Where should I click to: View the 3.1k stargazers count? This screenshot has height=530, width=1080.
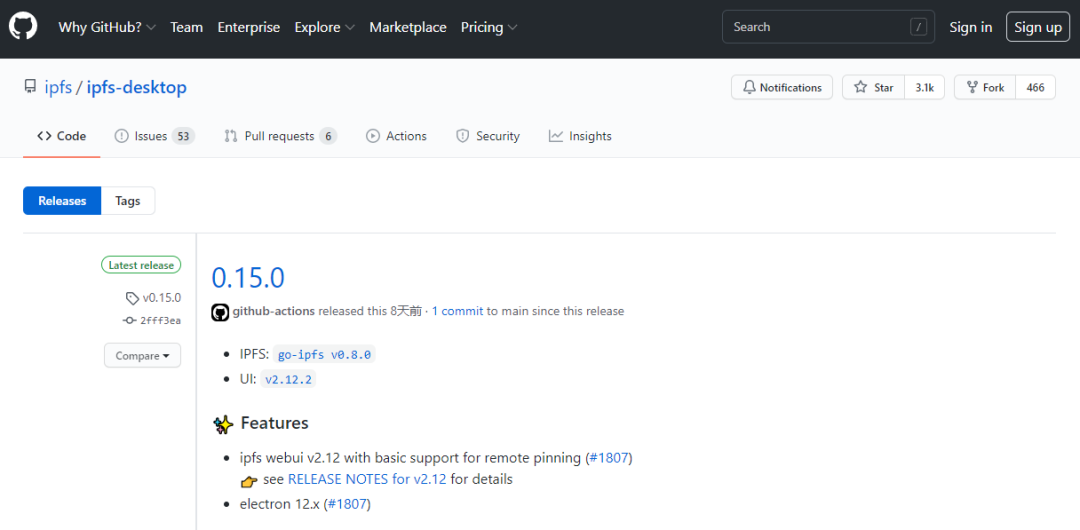pyautogui.click(x=924, y=88)
